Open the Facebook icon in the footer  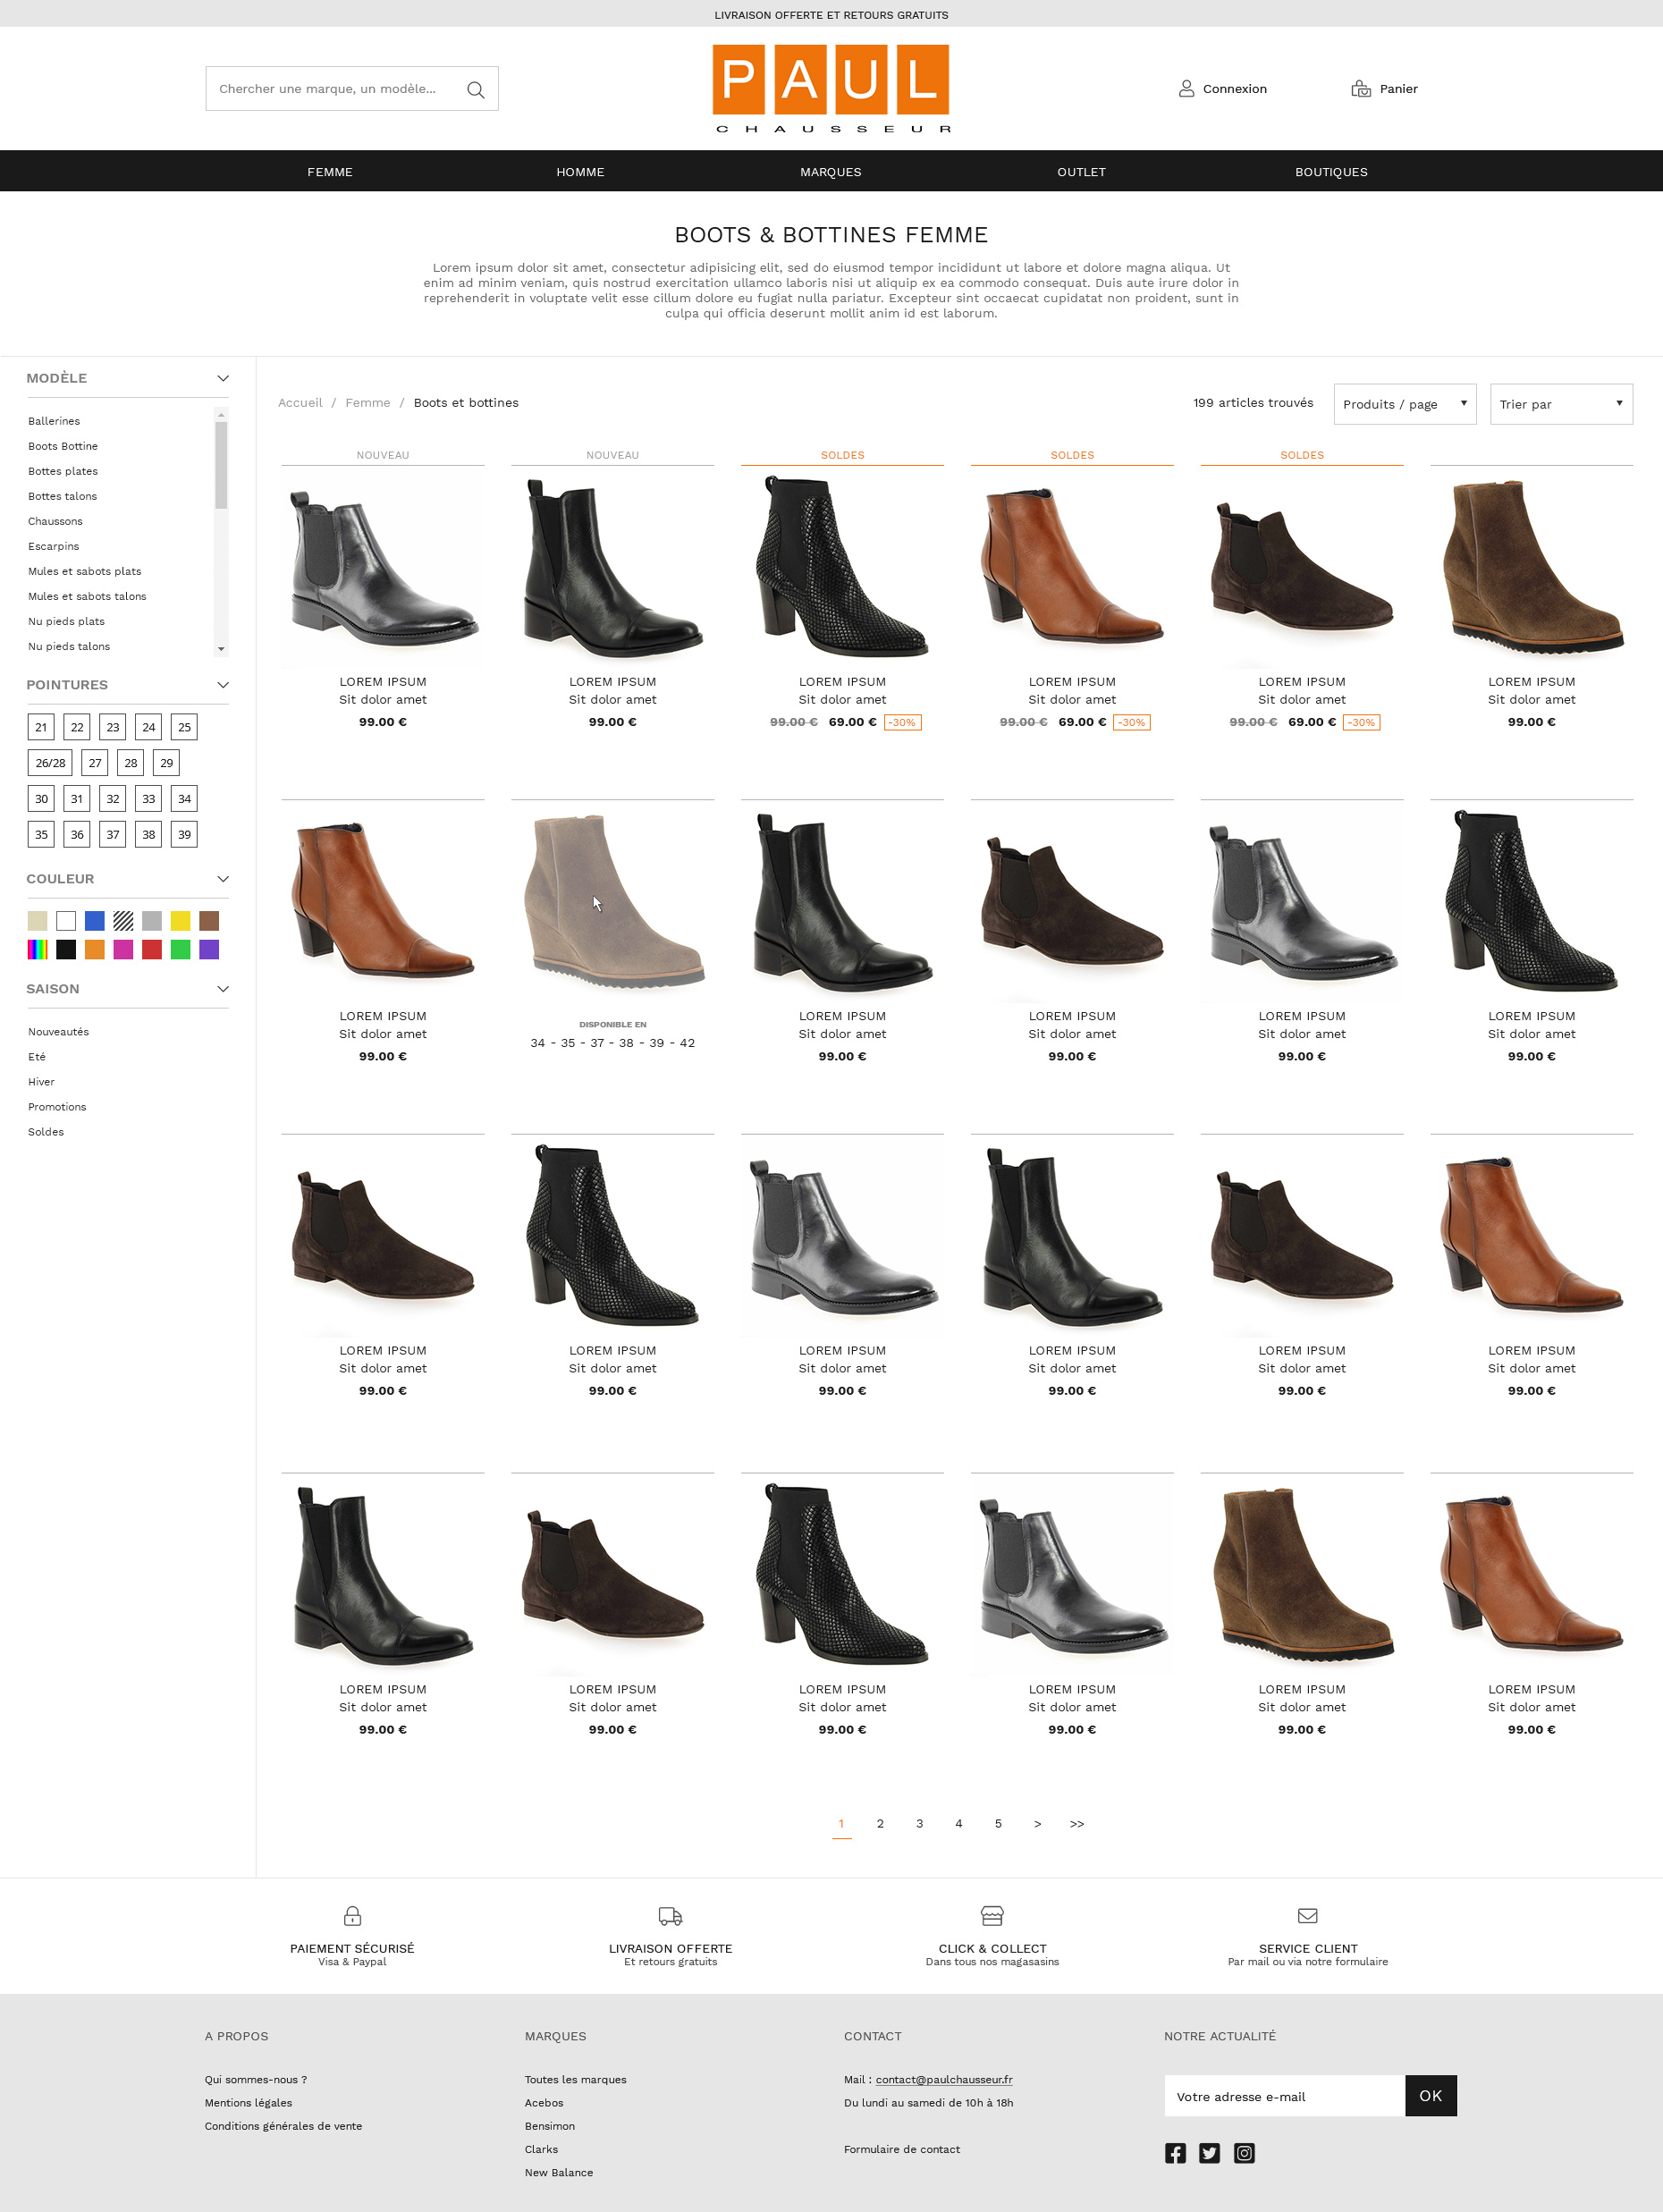[1175, 2153]
